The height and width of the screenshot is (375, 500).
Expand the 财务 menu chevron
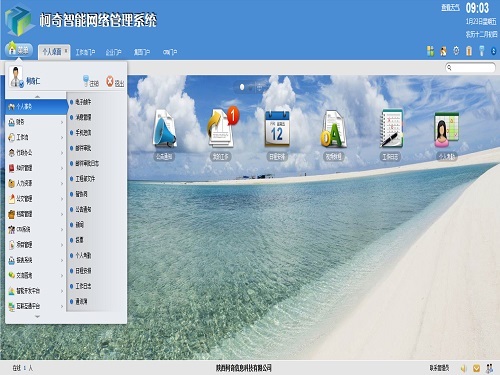pos(62,122)
